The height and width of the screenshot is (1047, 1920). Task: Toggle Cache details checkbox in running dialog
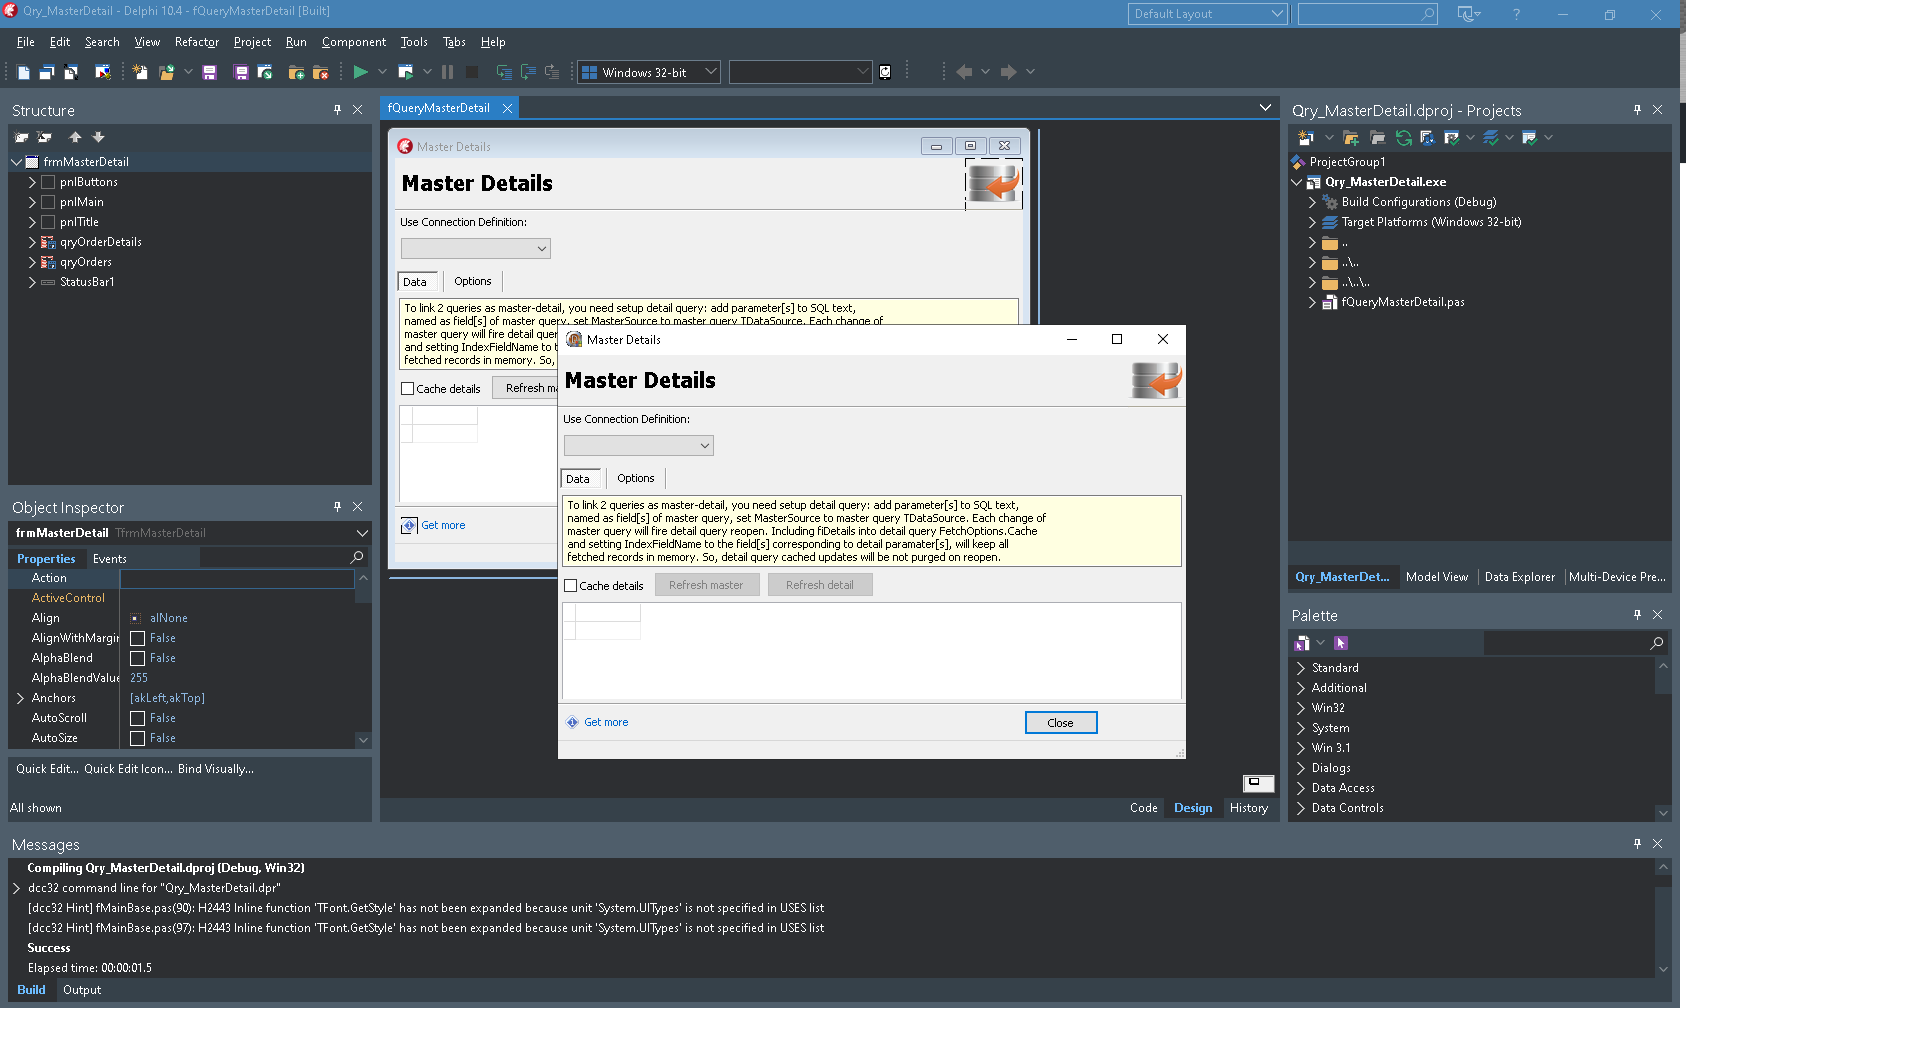click(x=571, y=586)
